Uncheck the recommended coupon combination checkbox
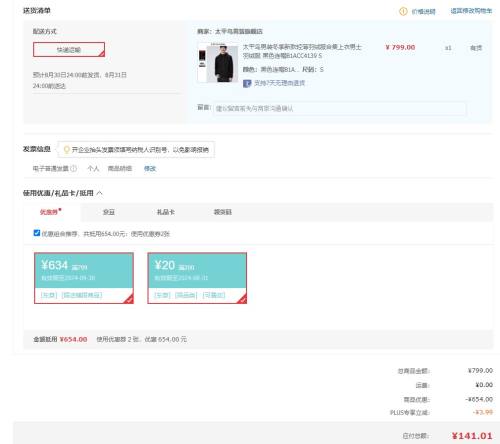500x444 pixels. [x=37, y=233]
